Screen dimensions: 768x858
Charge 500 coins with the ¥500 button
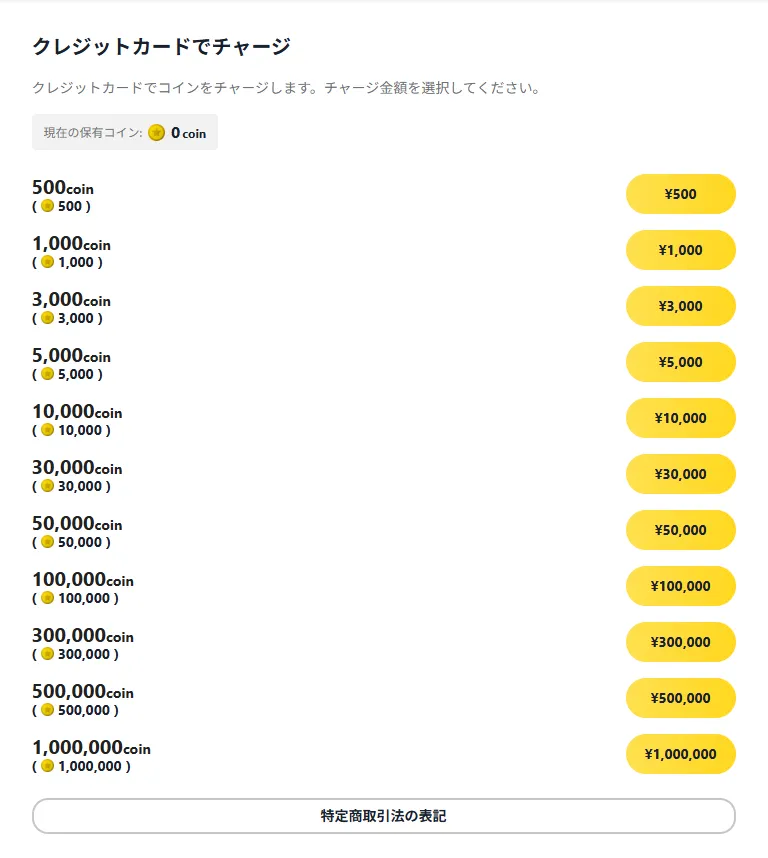click(x=680, y=194)
